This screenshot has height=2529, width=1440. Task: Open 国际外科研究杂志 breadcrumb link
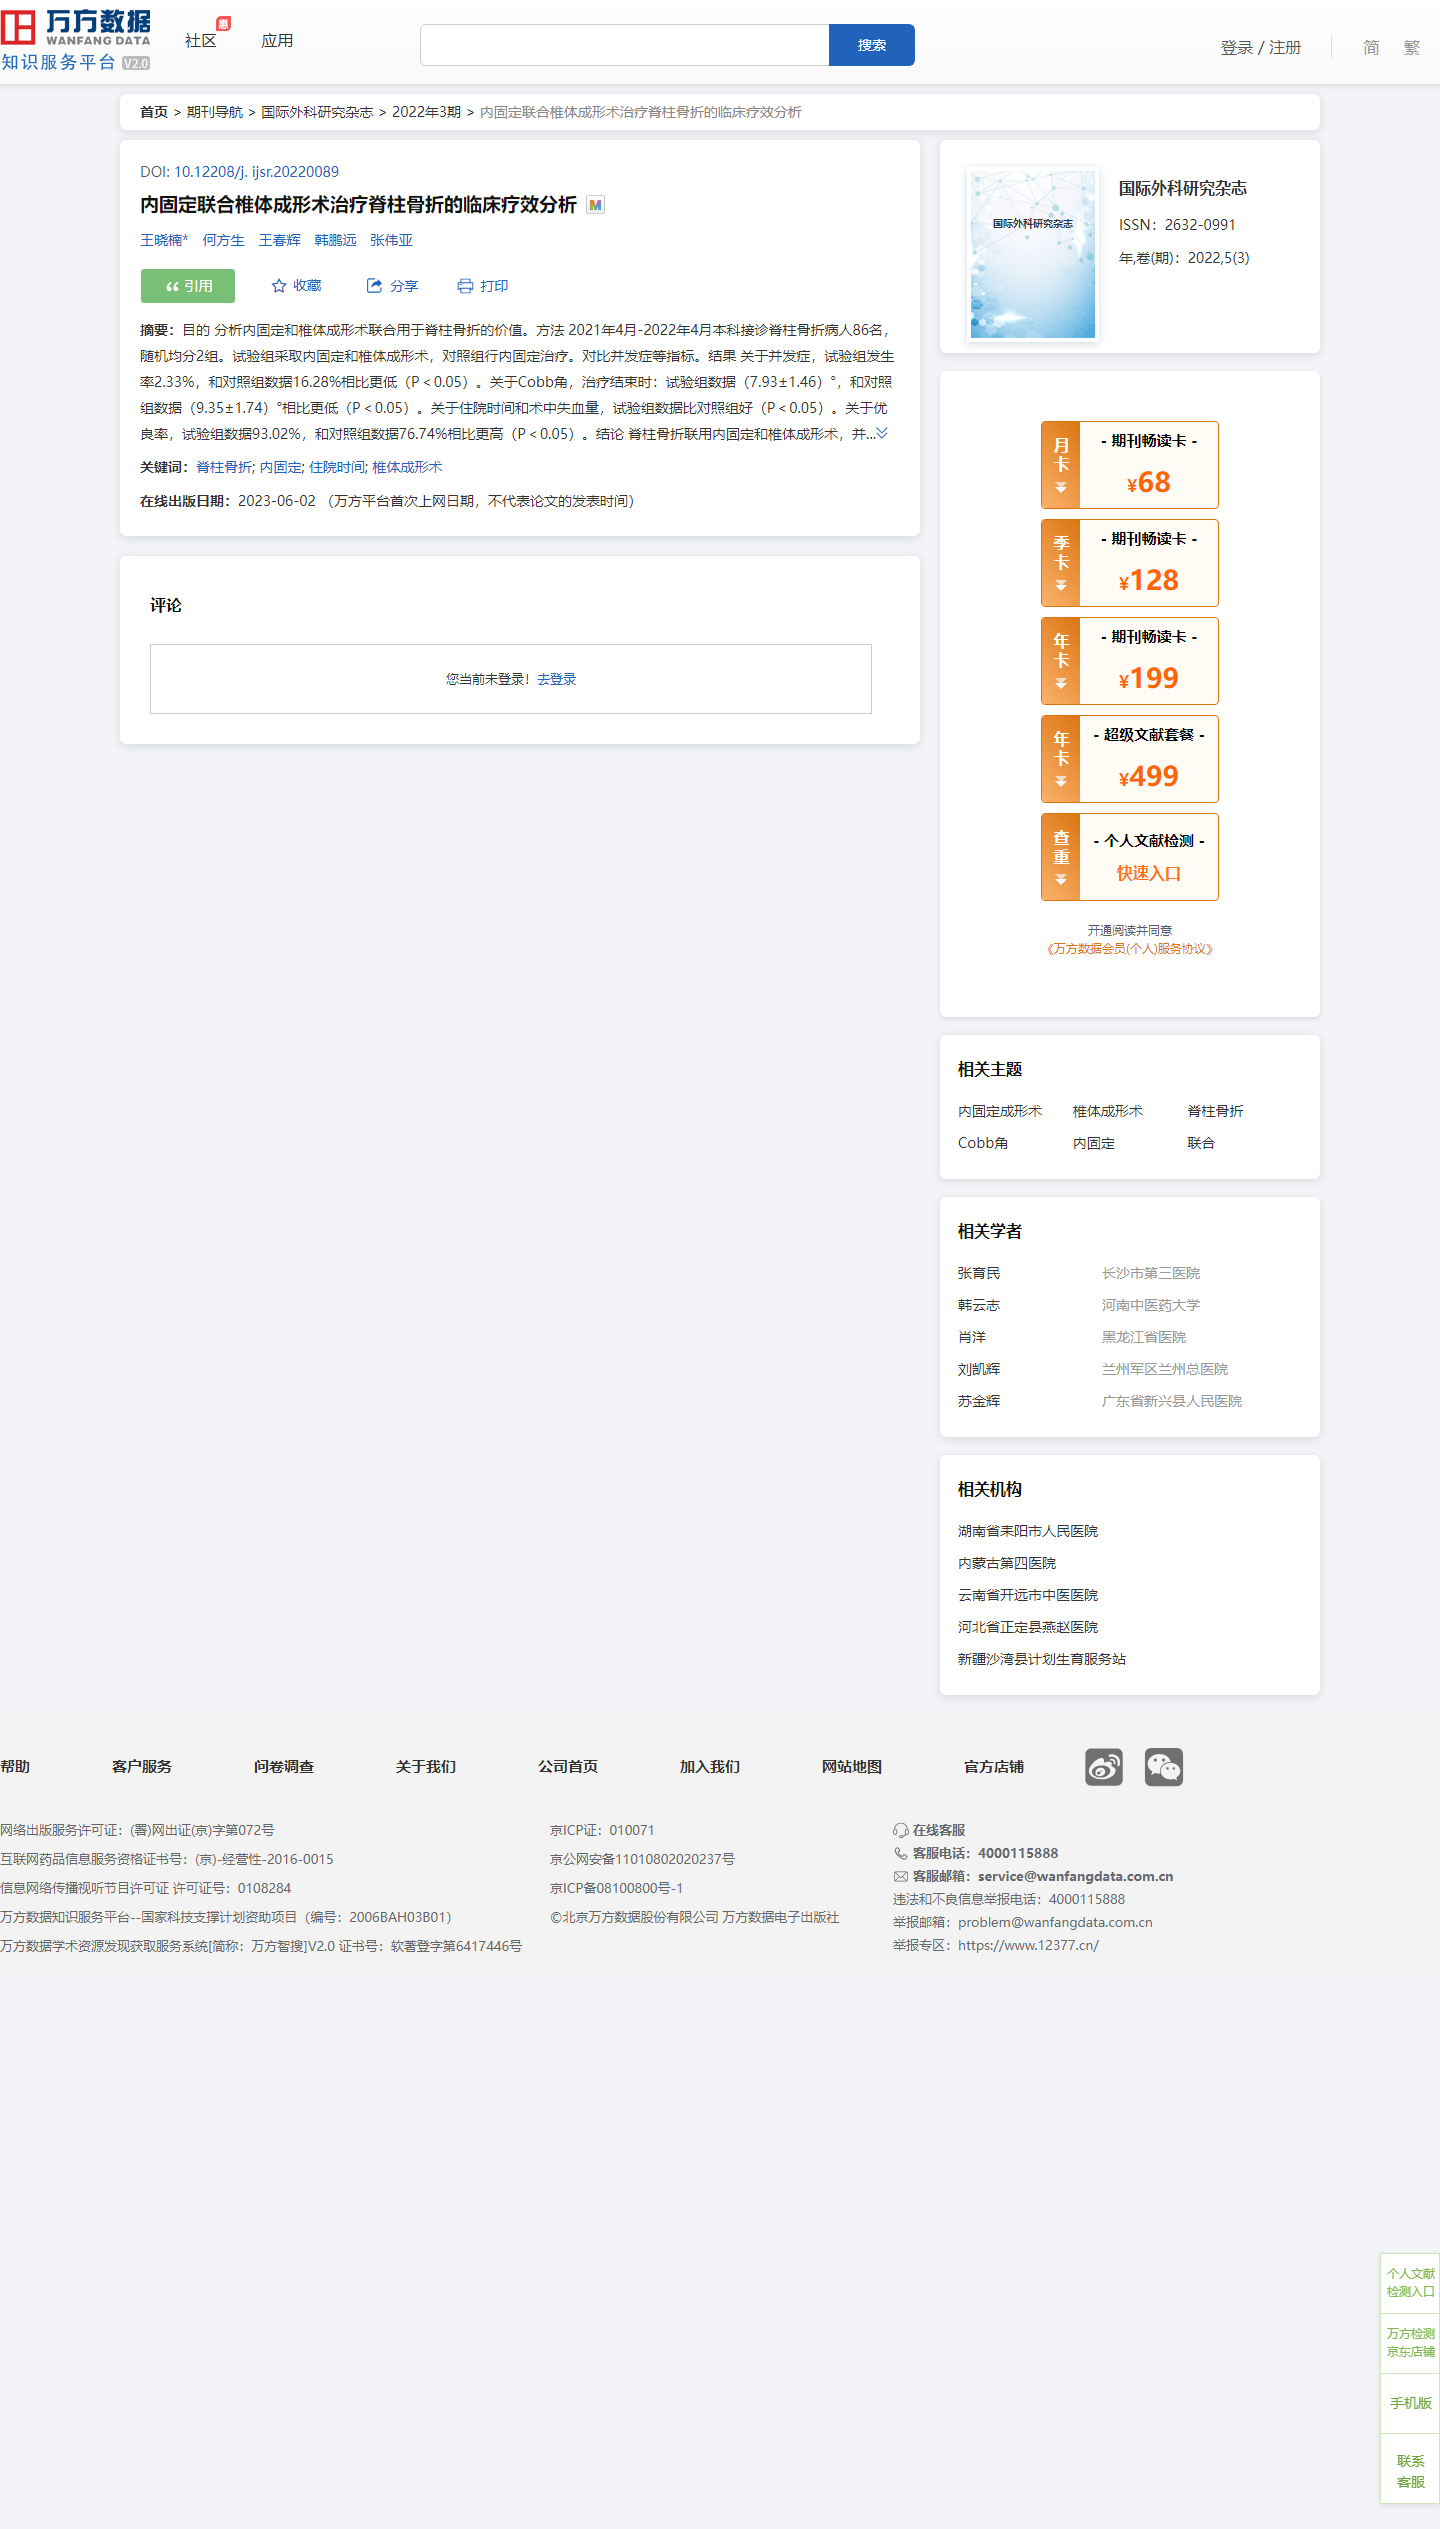pos(317,112)
